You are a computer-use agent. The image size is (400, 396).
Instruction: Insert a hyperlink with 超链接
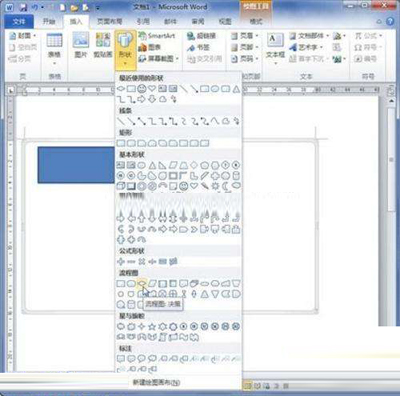tap(202, 36)
